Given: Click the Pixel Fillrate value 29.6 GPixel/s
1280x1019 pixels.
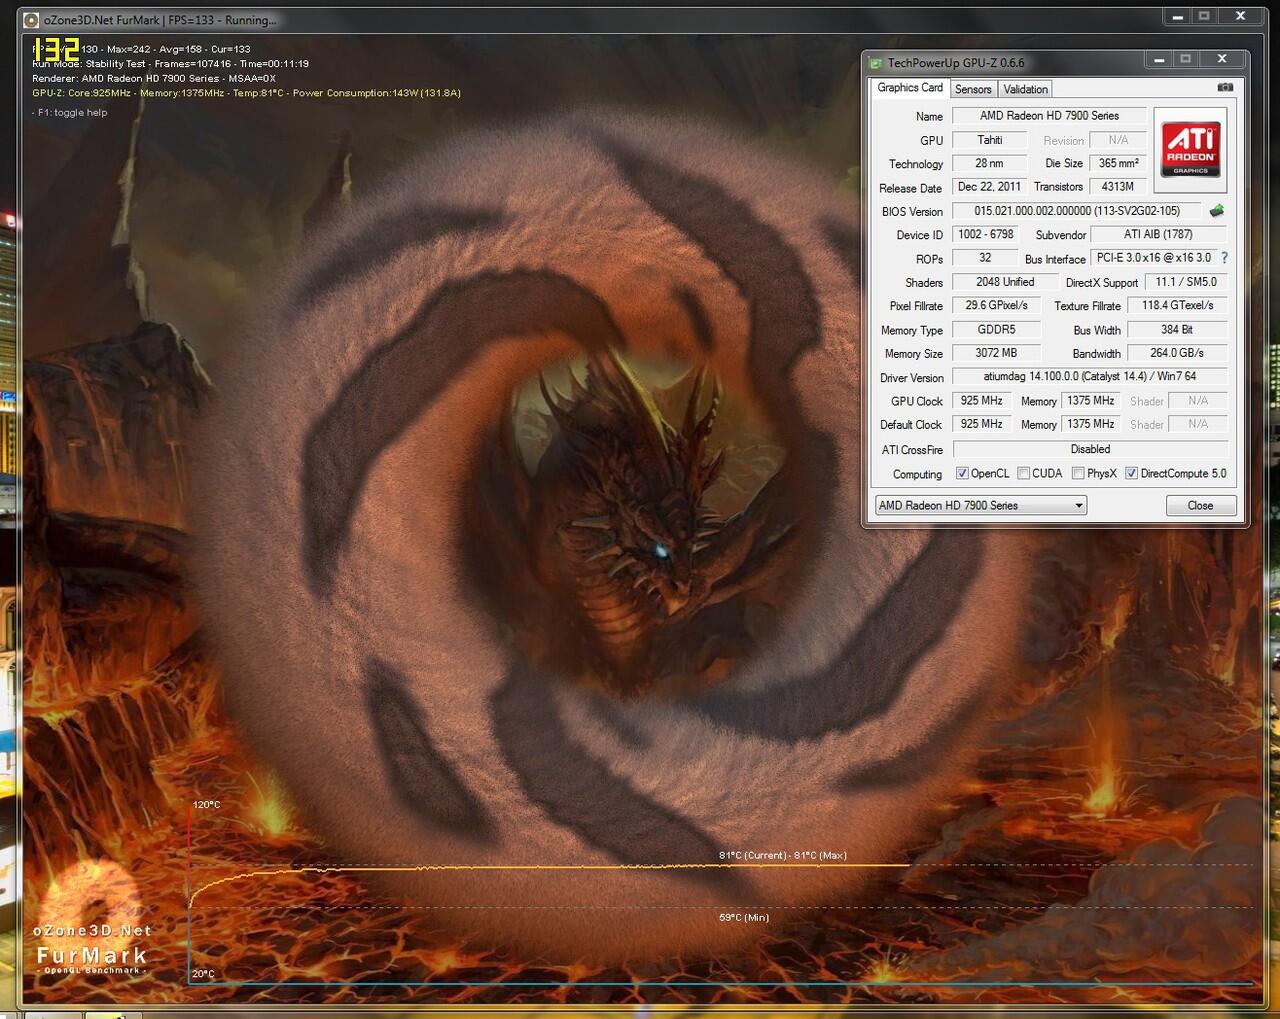Looking at the screenshot, I should coord(997,306).
